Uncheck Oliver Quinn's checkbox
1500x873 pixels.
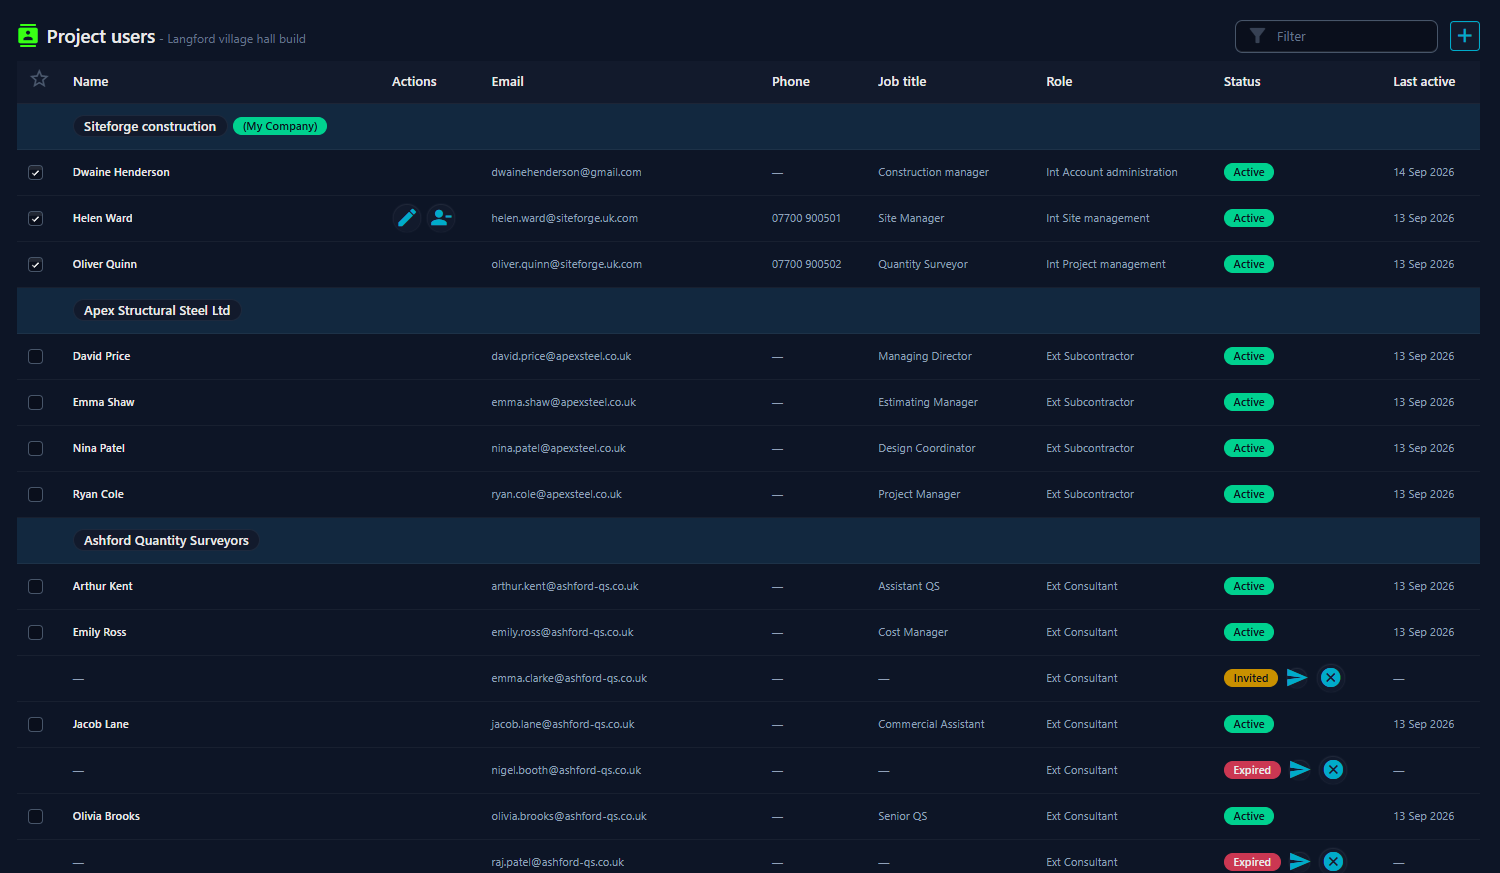[36, 265]
